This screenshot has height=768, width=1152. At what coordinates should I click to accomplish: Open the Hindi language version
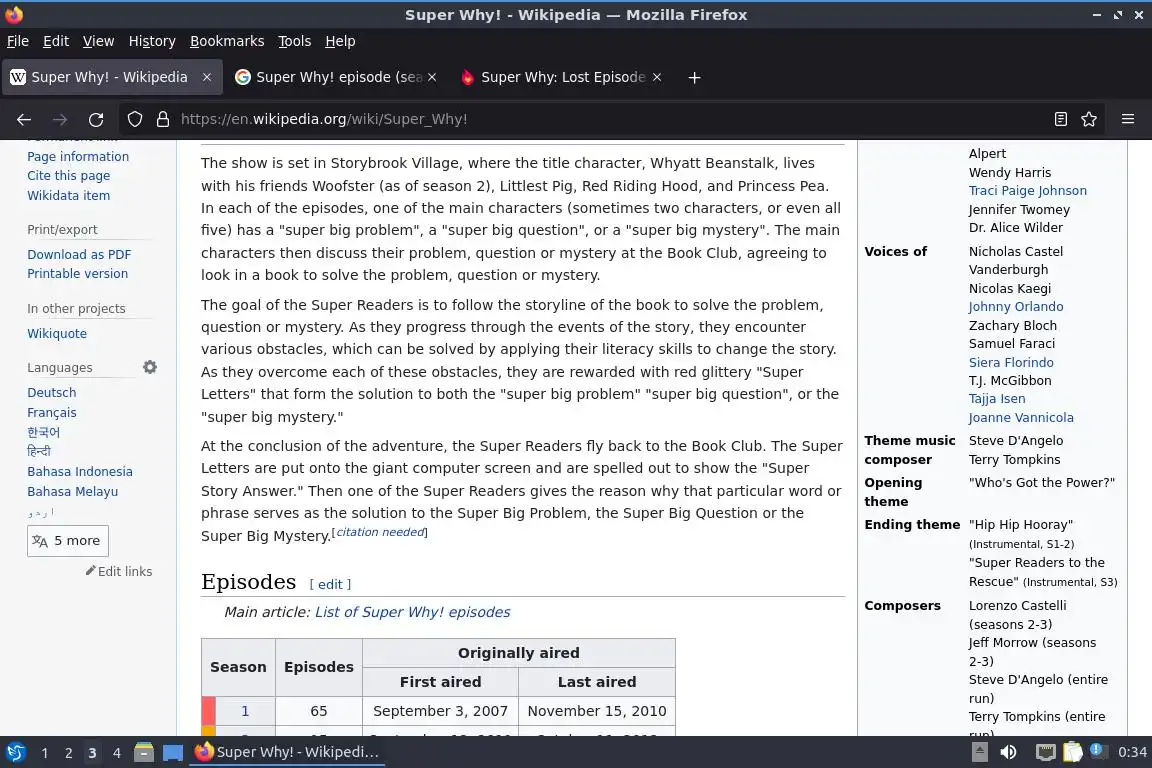pos(39,451)
